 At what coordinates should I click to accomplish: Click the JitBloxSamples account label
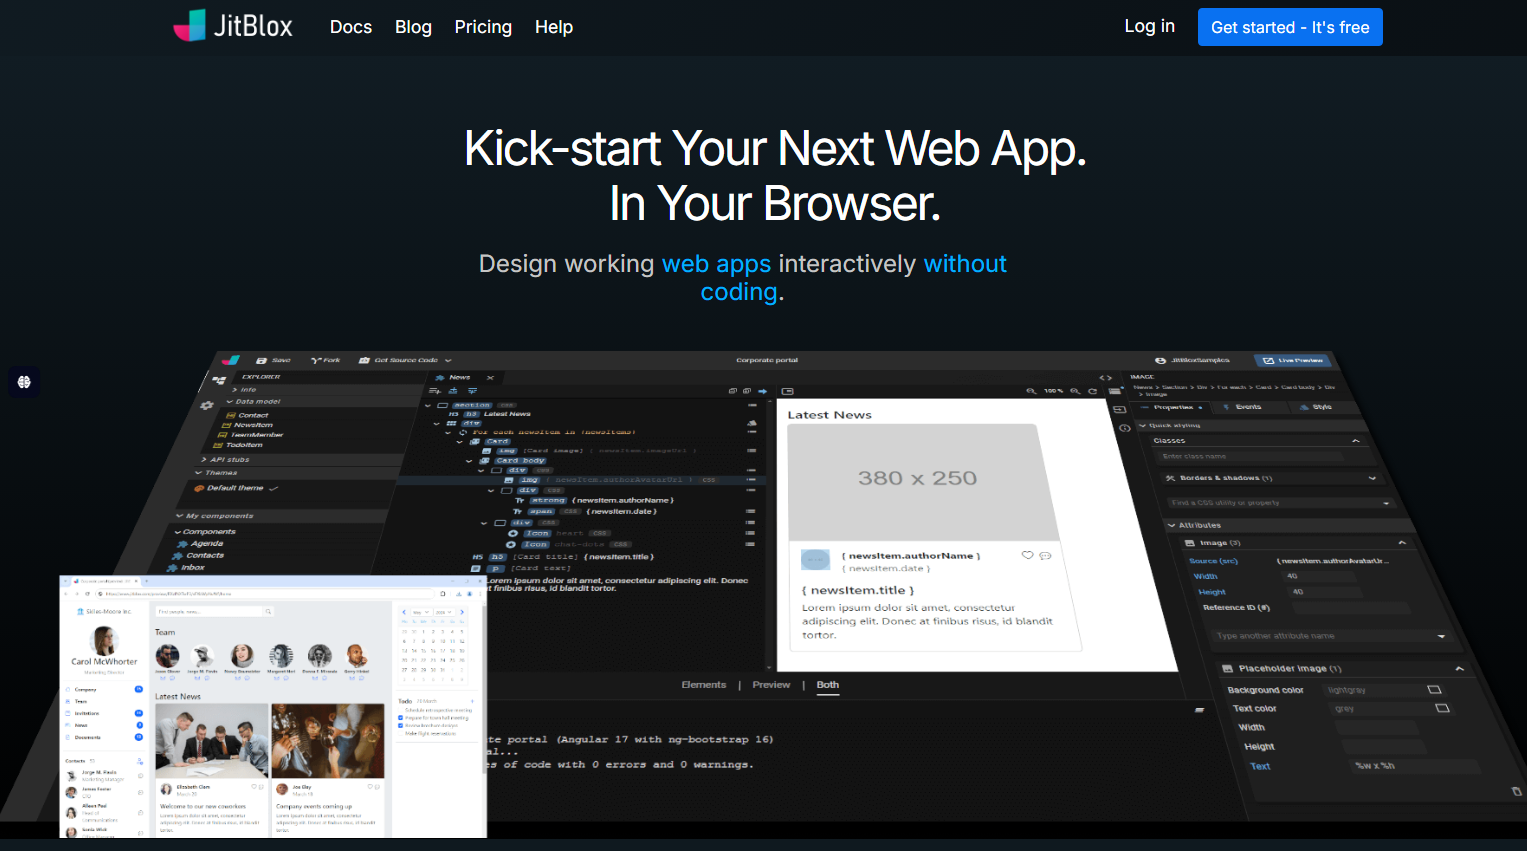pos(1193,360)
